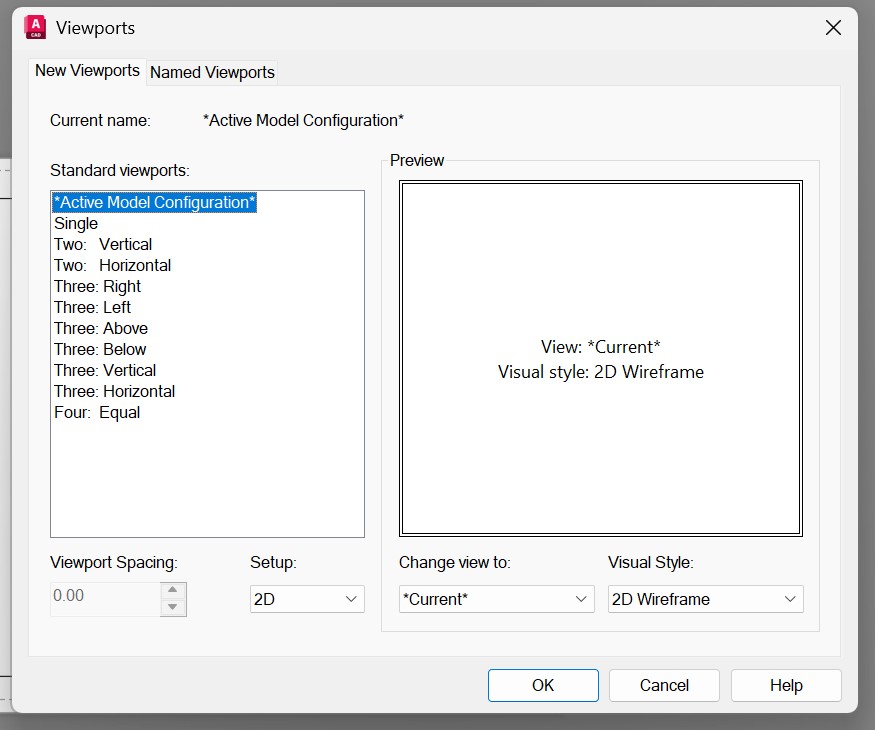Choose Three: Below viewport layout
875x730 pixels.
click(100, 349)
